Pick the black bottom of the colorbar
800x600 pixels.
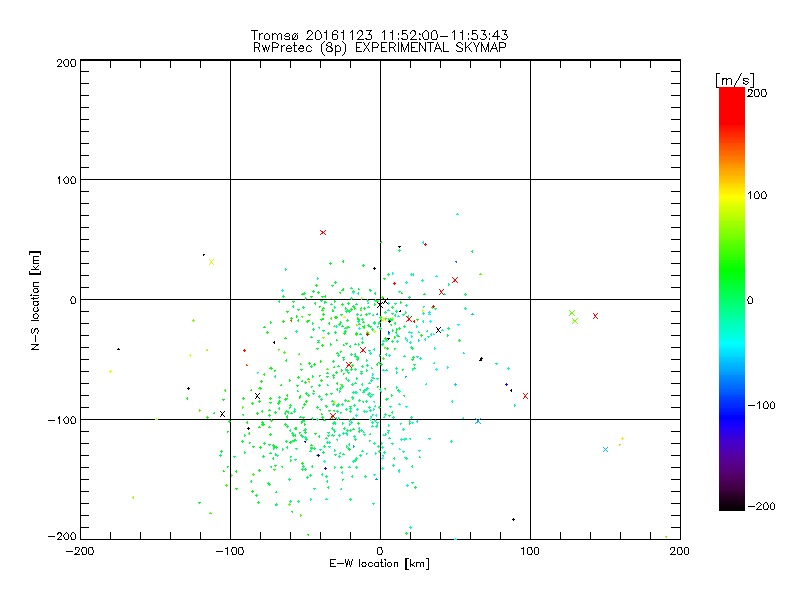click(732, 504)
